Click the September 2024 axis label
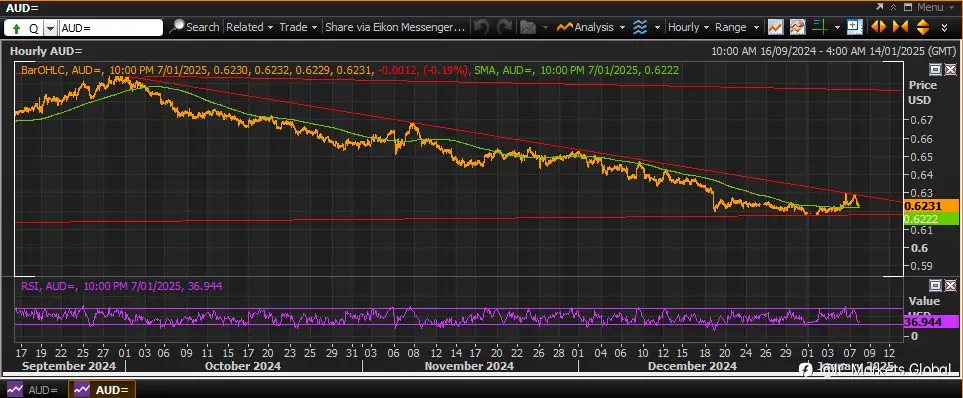Image resolution: width=963 pixels, height=398 pixels. coord(68,366)
